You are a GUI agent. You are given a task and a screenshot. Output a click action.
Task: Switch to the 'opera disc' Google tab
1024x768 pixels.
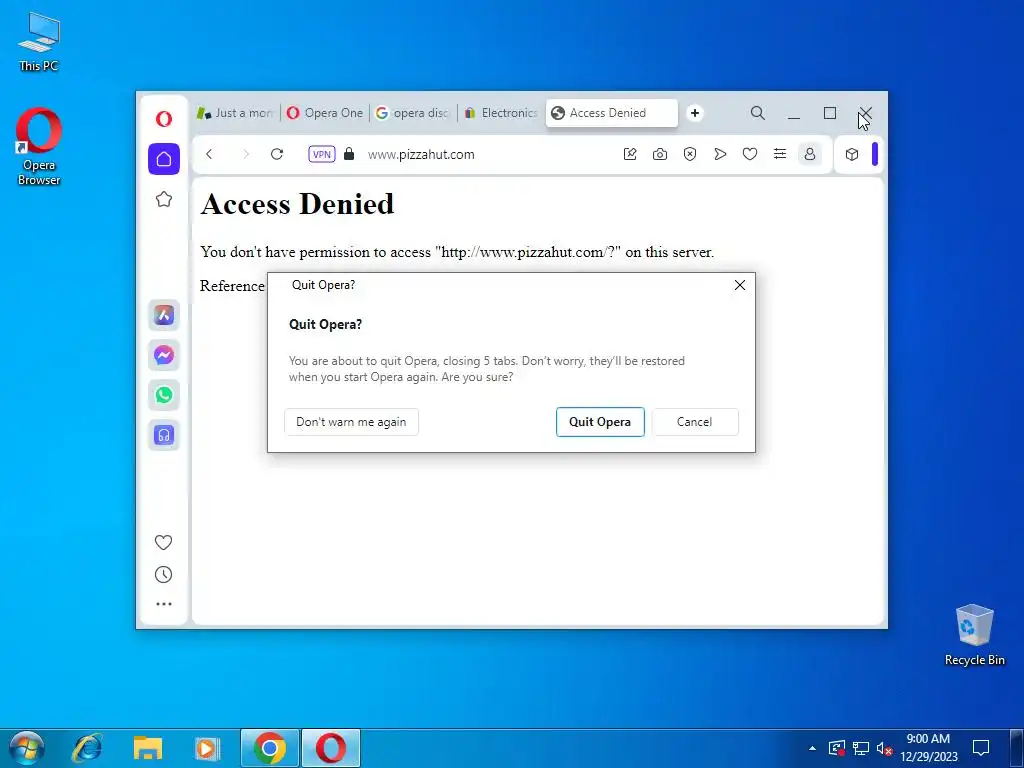413,113
